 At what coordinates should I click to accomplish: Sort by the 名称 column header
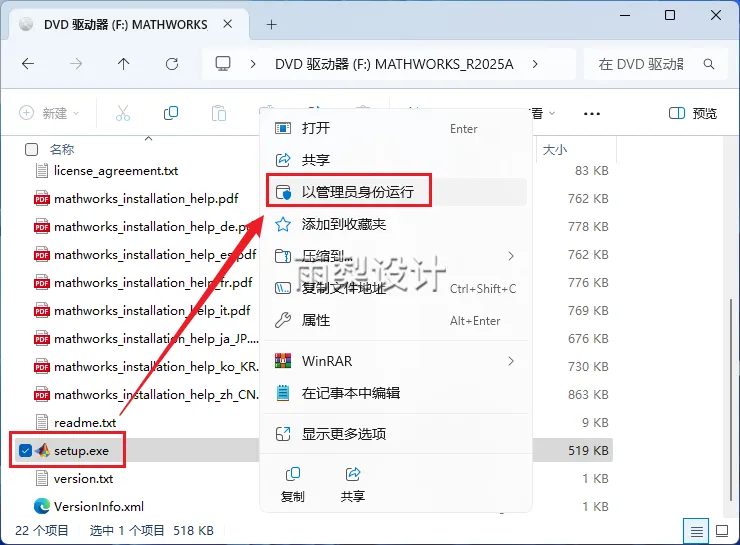click(x=62, y=150)
